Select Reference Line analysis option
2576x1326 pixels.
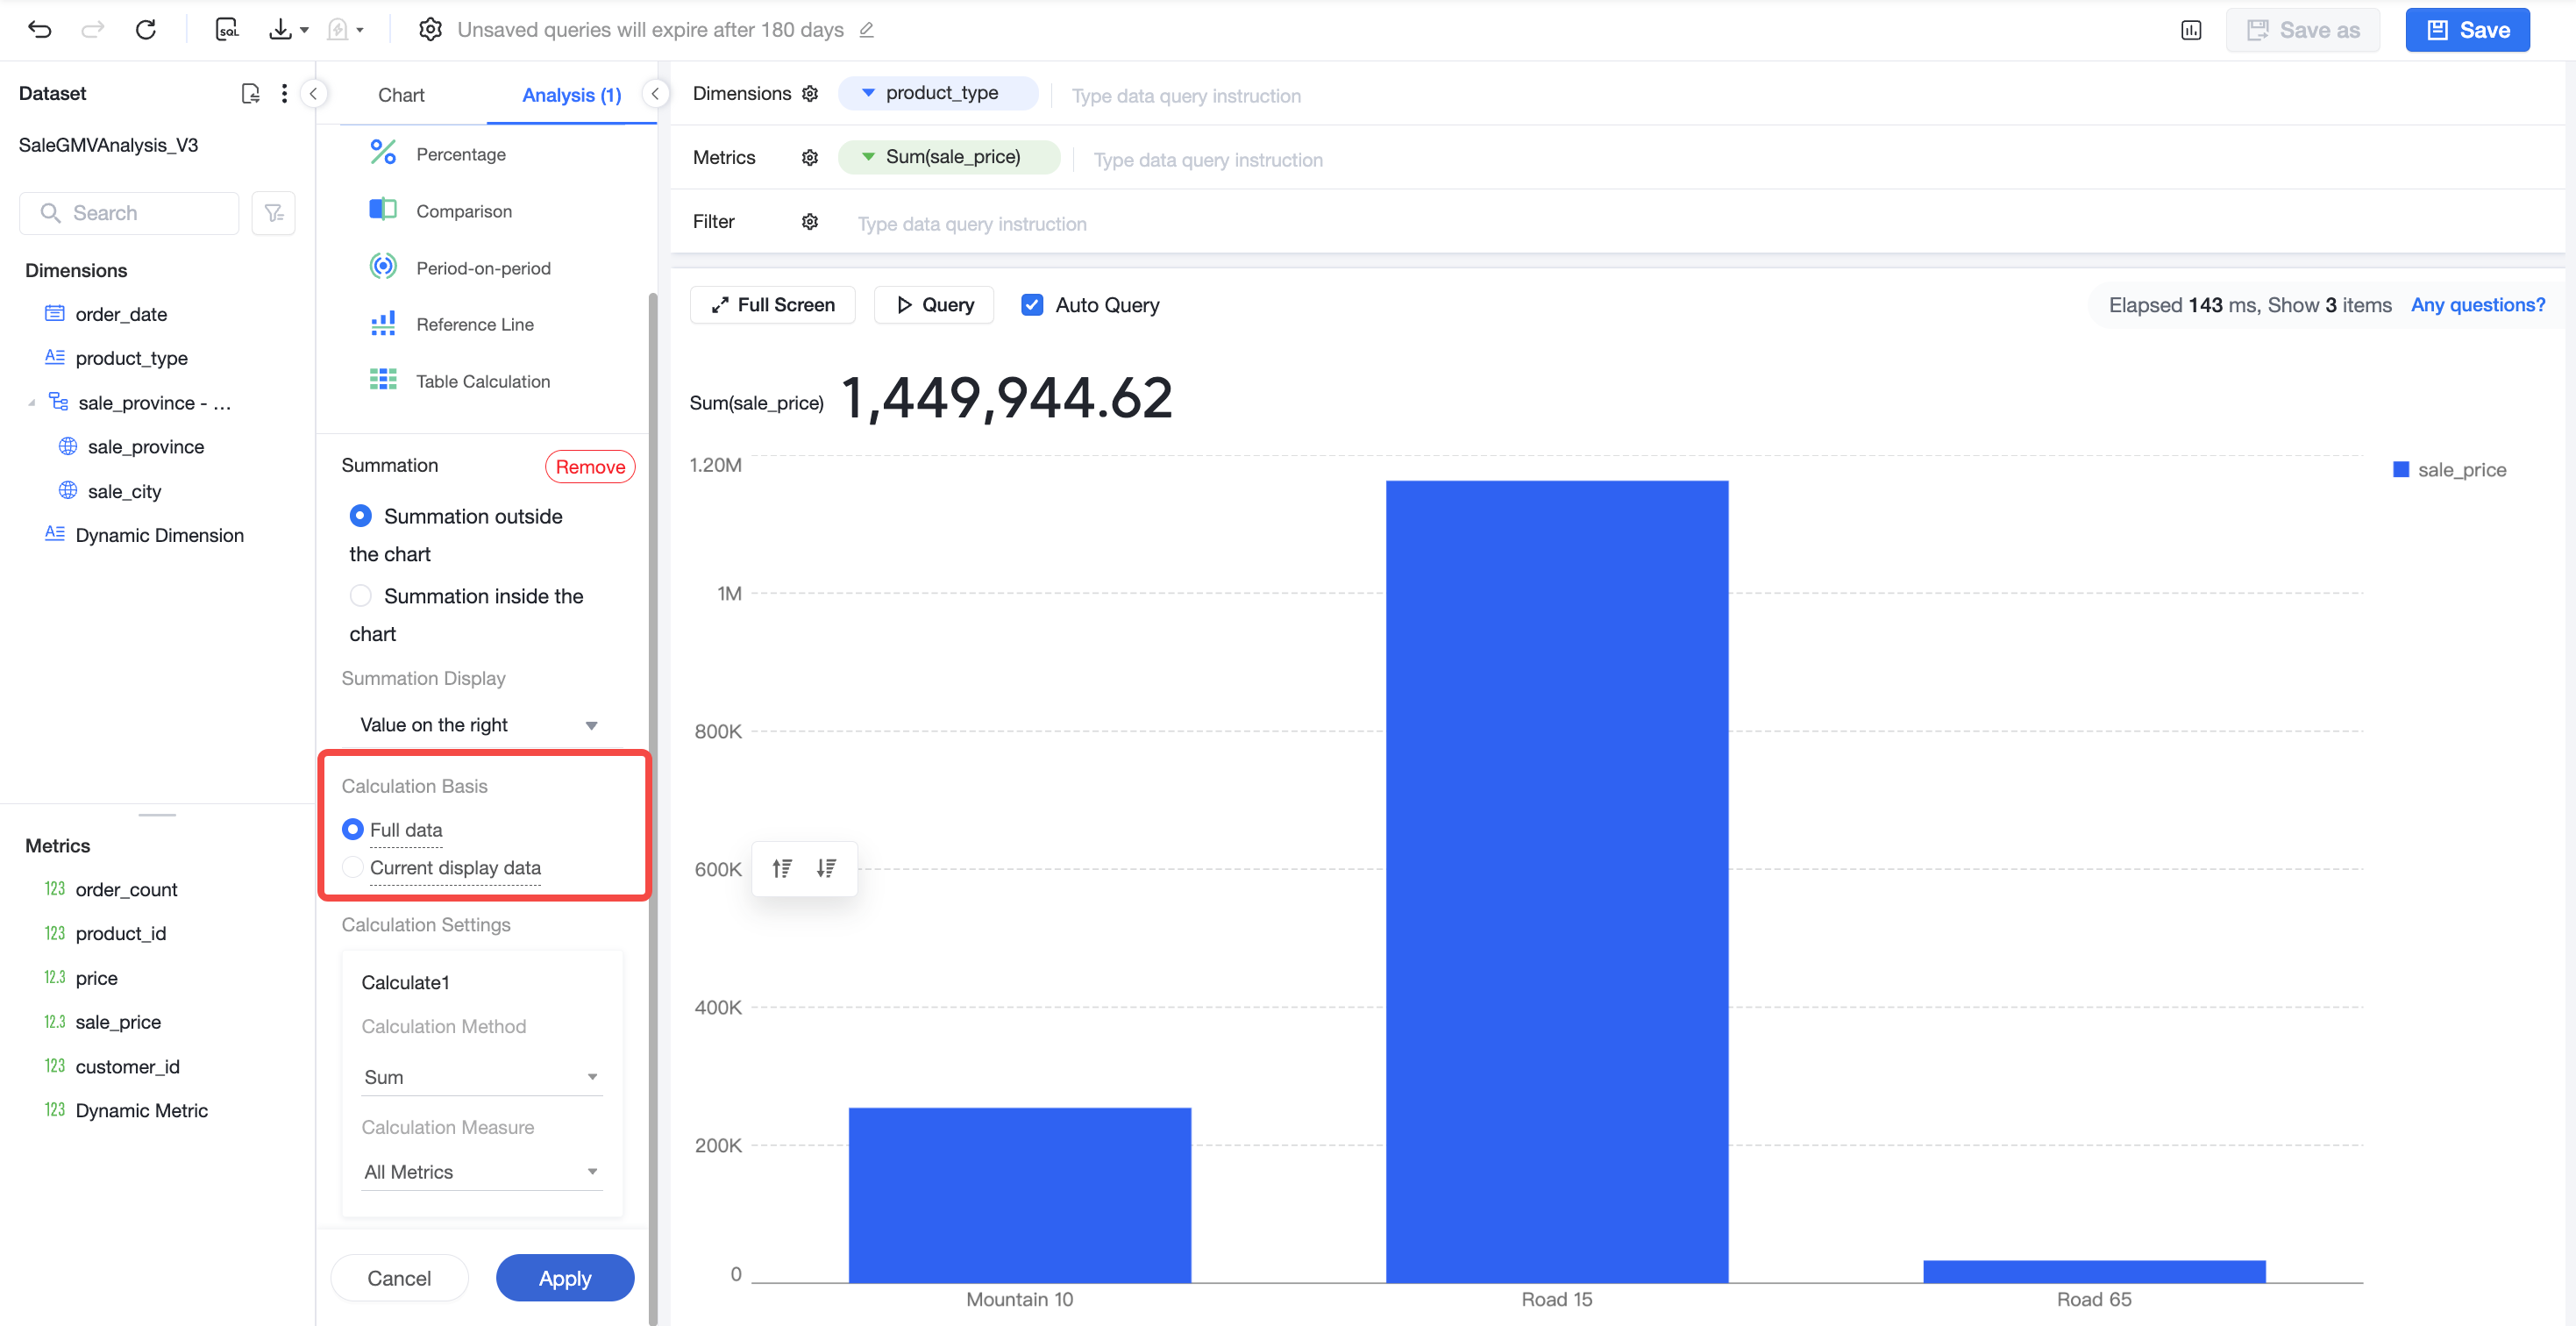(475, 324)
